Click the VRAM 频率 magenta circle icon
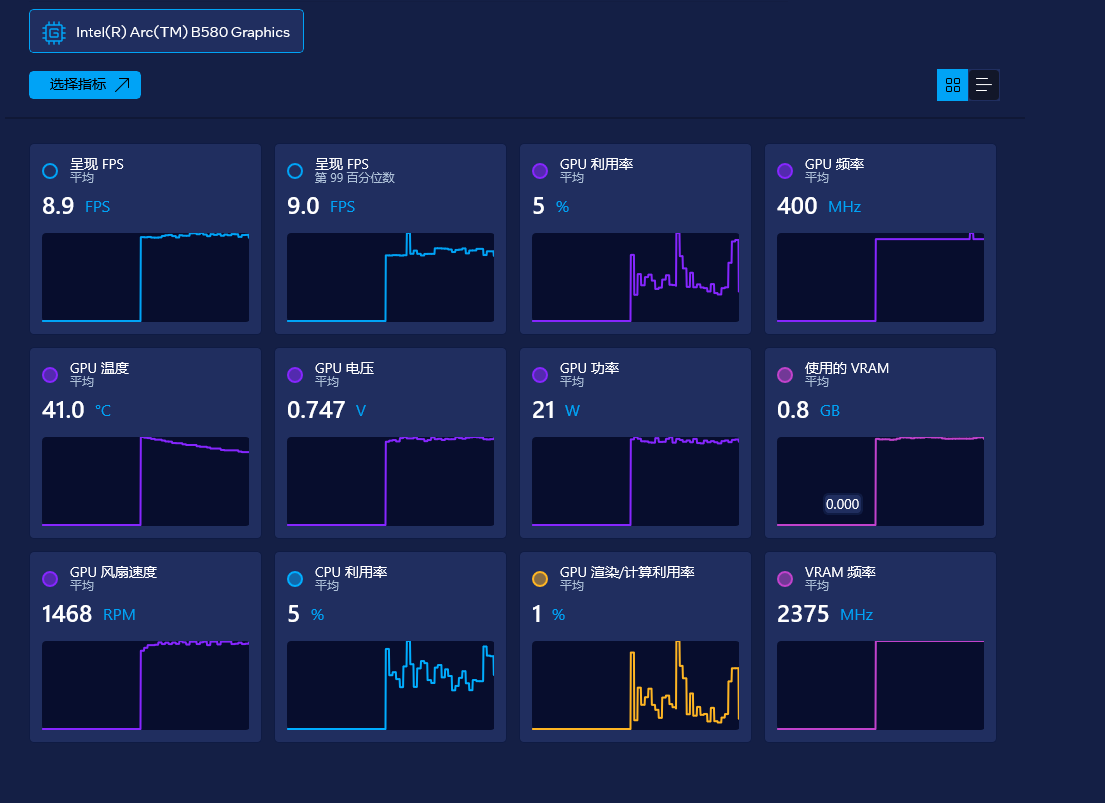 tap(785, 579)
